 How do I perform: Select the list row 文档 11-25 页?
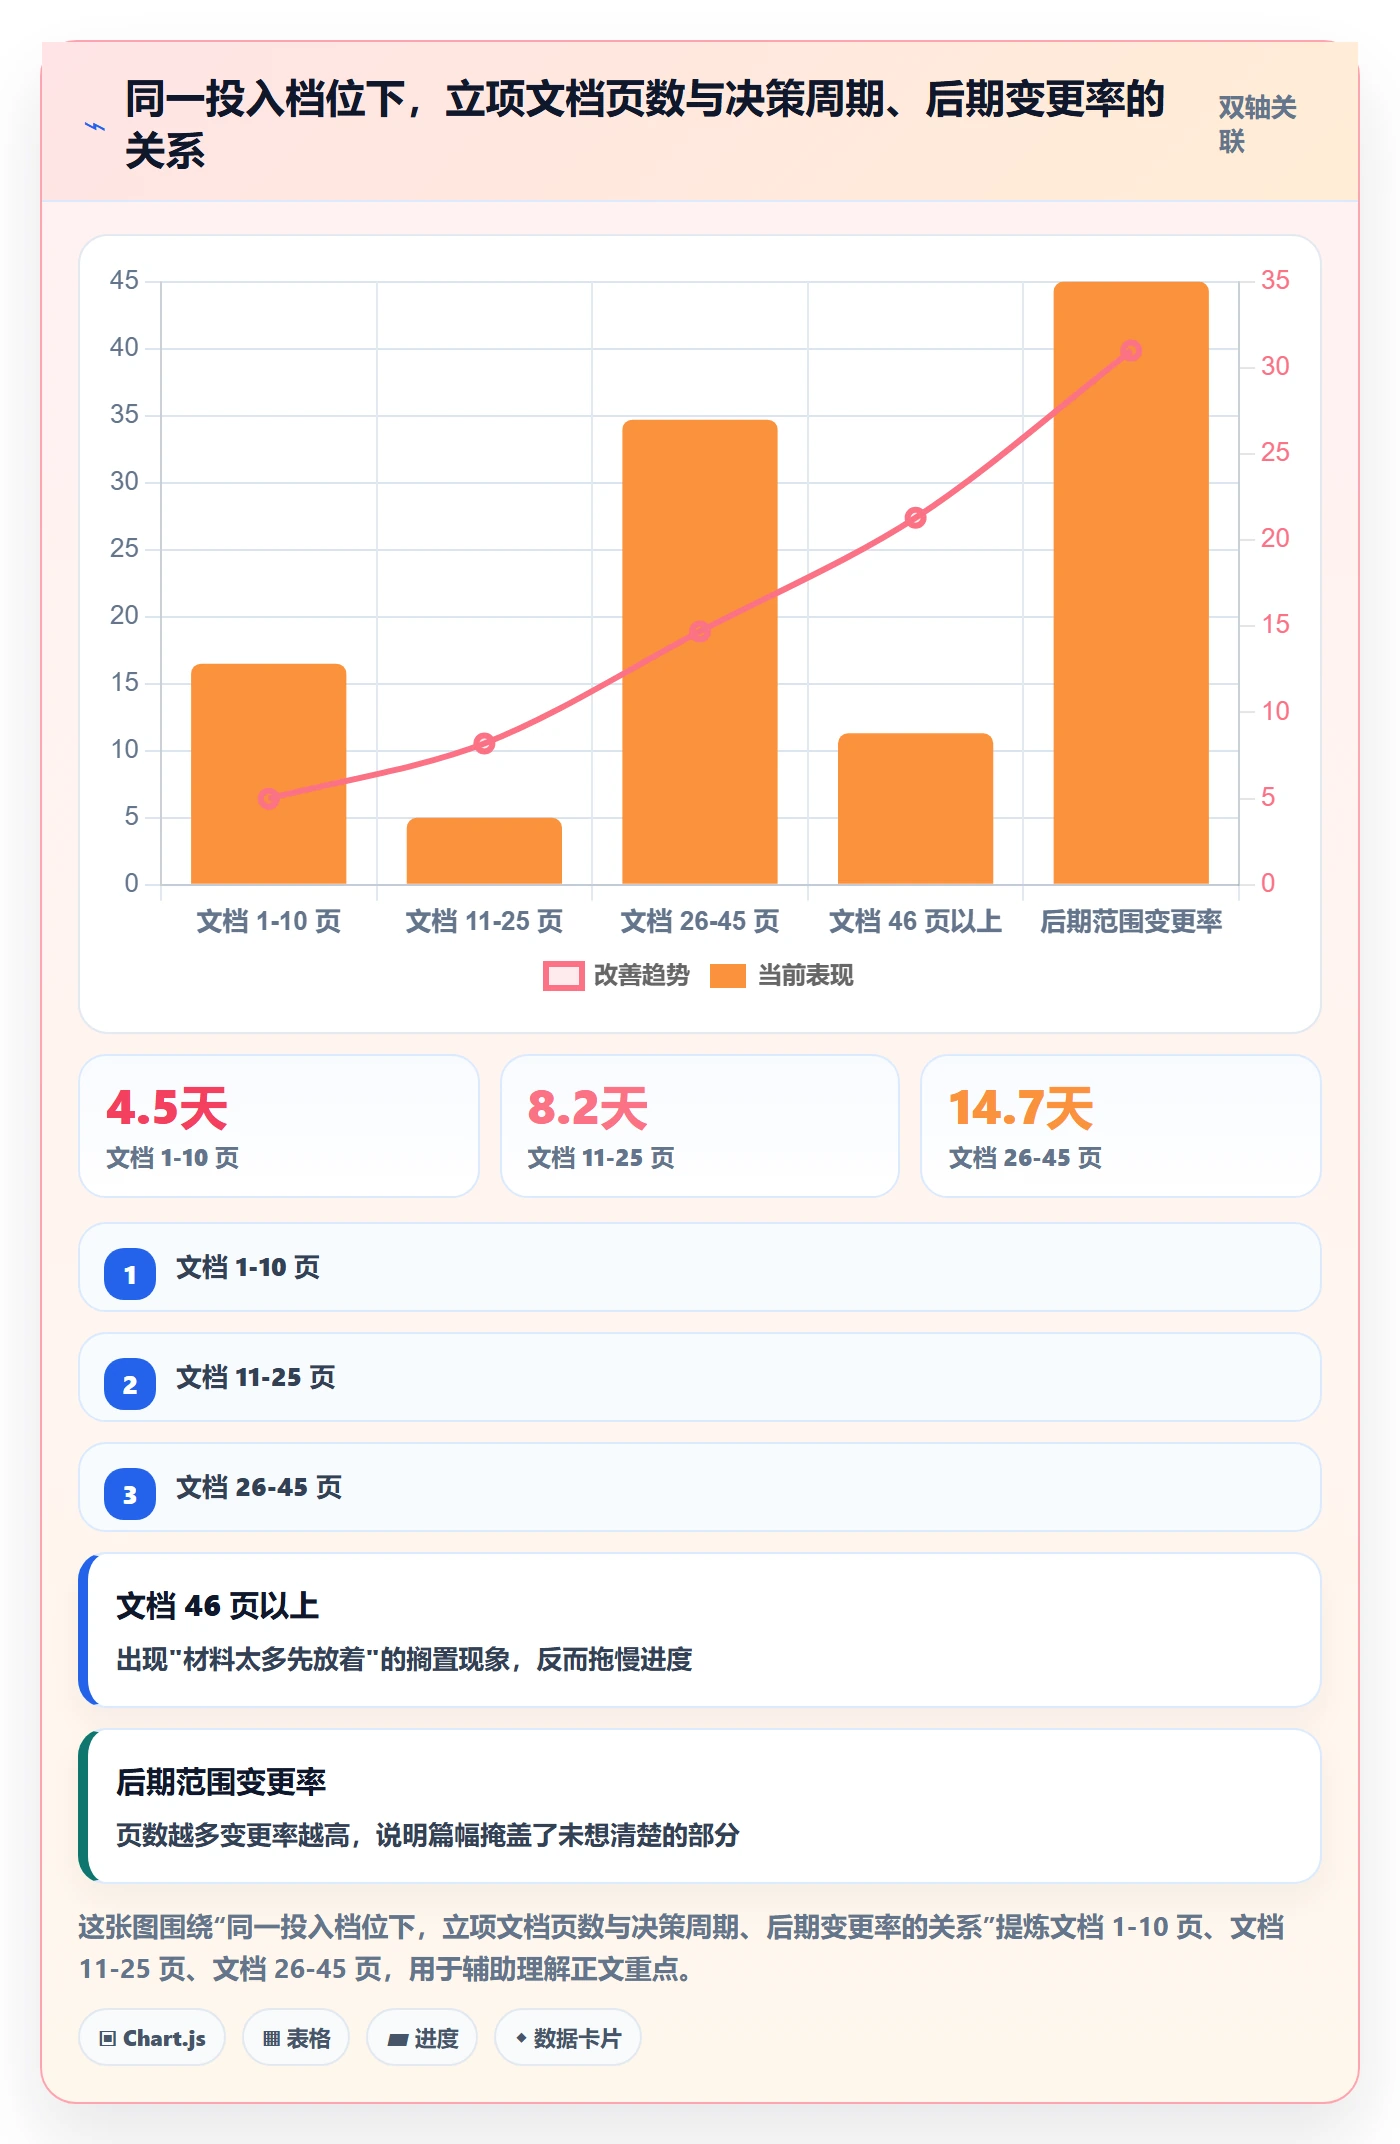click(700, 1377)
